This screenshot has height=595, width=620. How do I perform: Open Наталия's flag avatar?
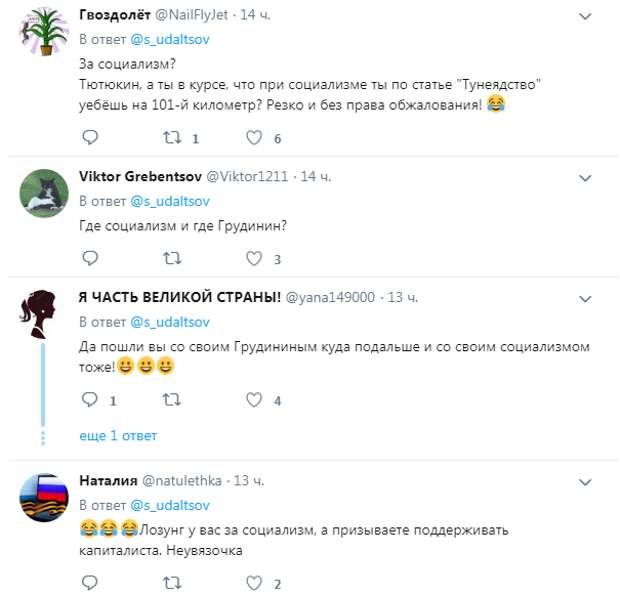tap(44, 498)
